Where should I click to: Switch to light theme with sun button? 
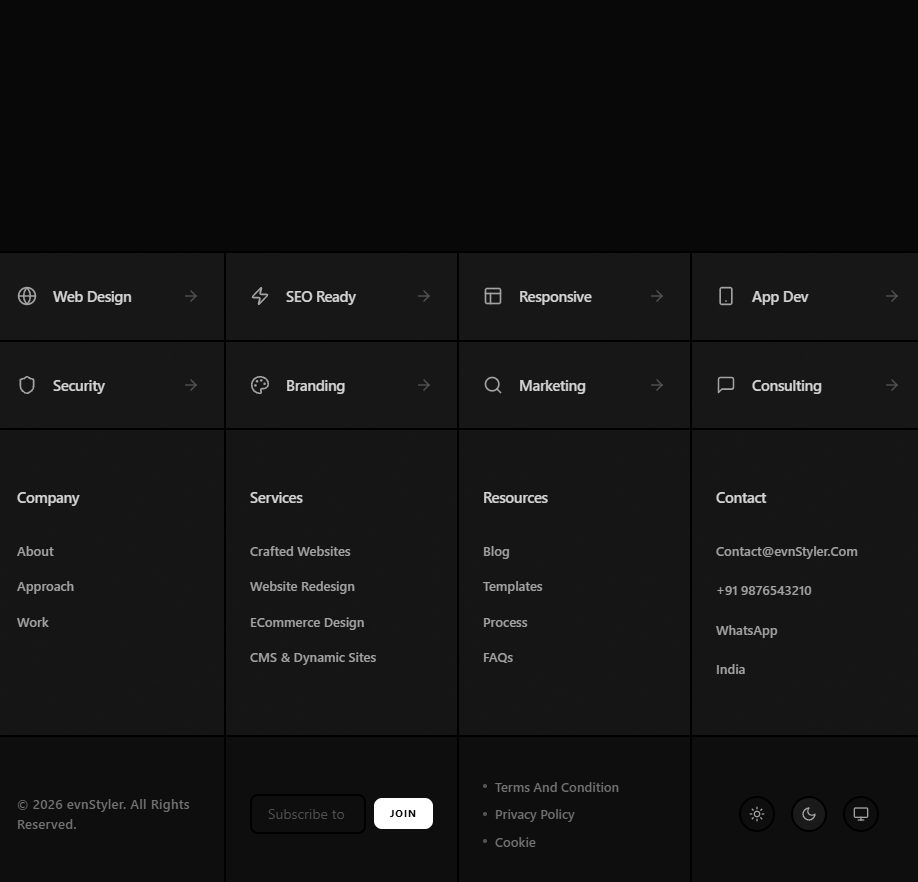(x=757, y=814)
